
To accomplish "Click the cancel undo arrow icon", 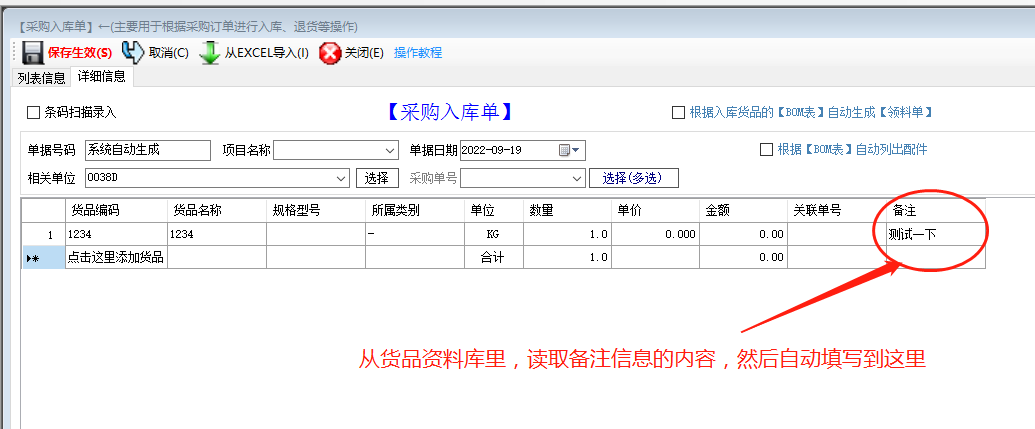I will point(133,53).
